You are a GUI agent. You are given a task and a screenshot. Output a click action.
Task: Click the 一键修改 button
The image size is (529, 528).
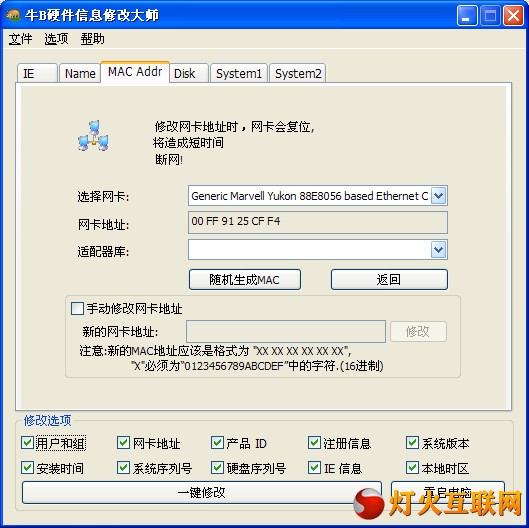tap(202, 493)
